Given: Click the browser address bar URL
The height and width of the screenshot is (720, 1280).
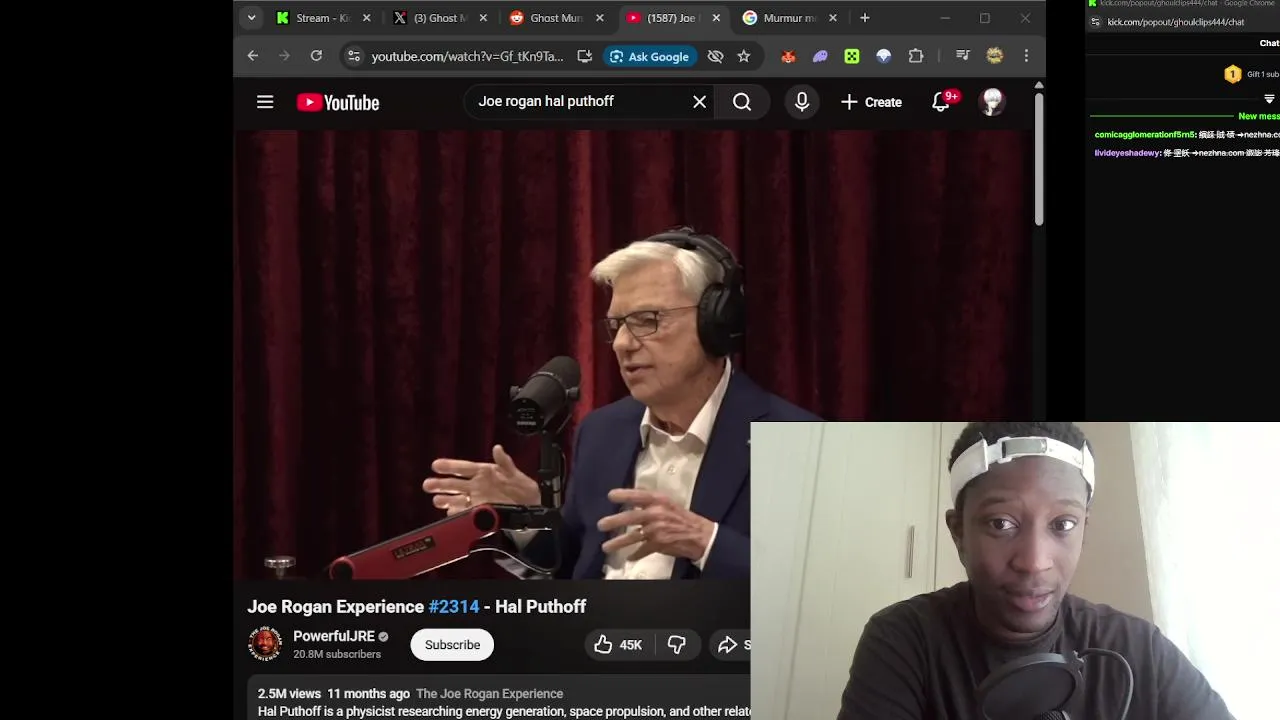Looking at the screenshot, I should coord(467,56).
